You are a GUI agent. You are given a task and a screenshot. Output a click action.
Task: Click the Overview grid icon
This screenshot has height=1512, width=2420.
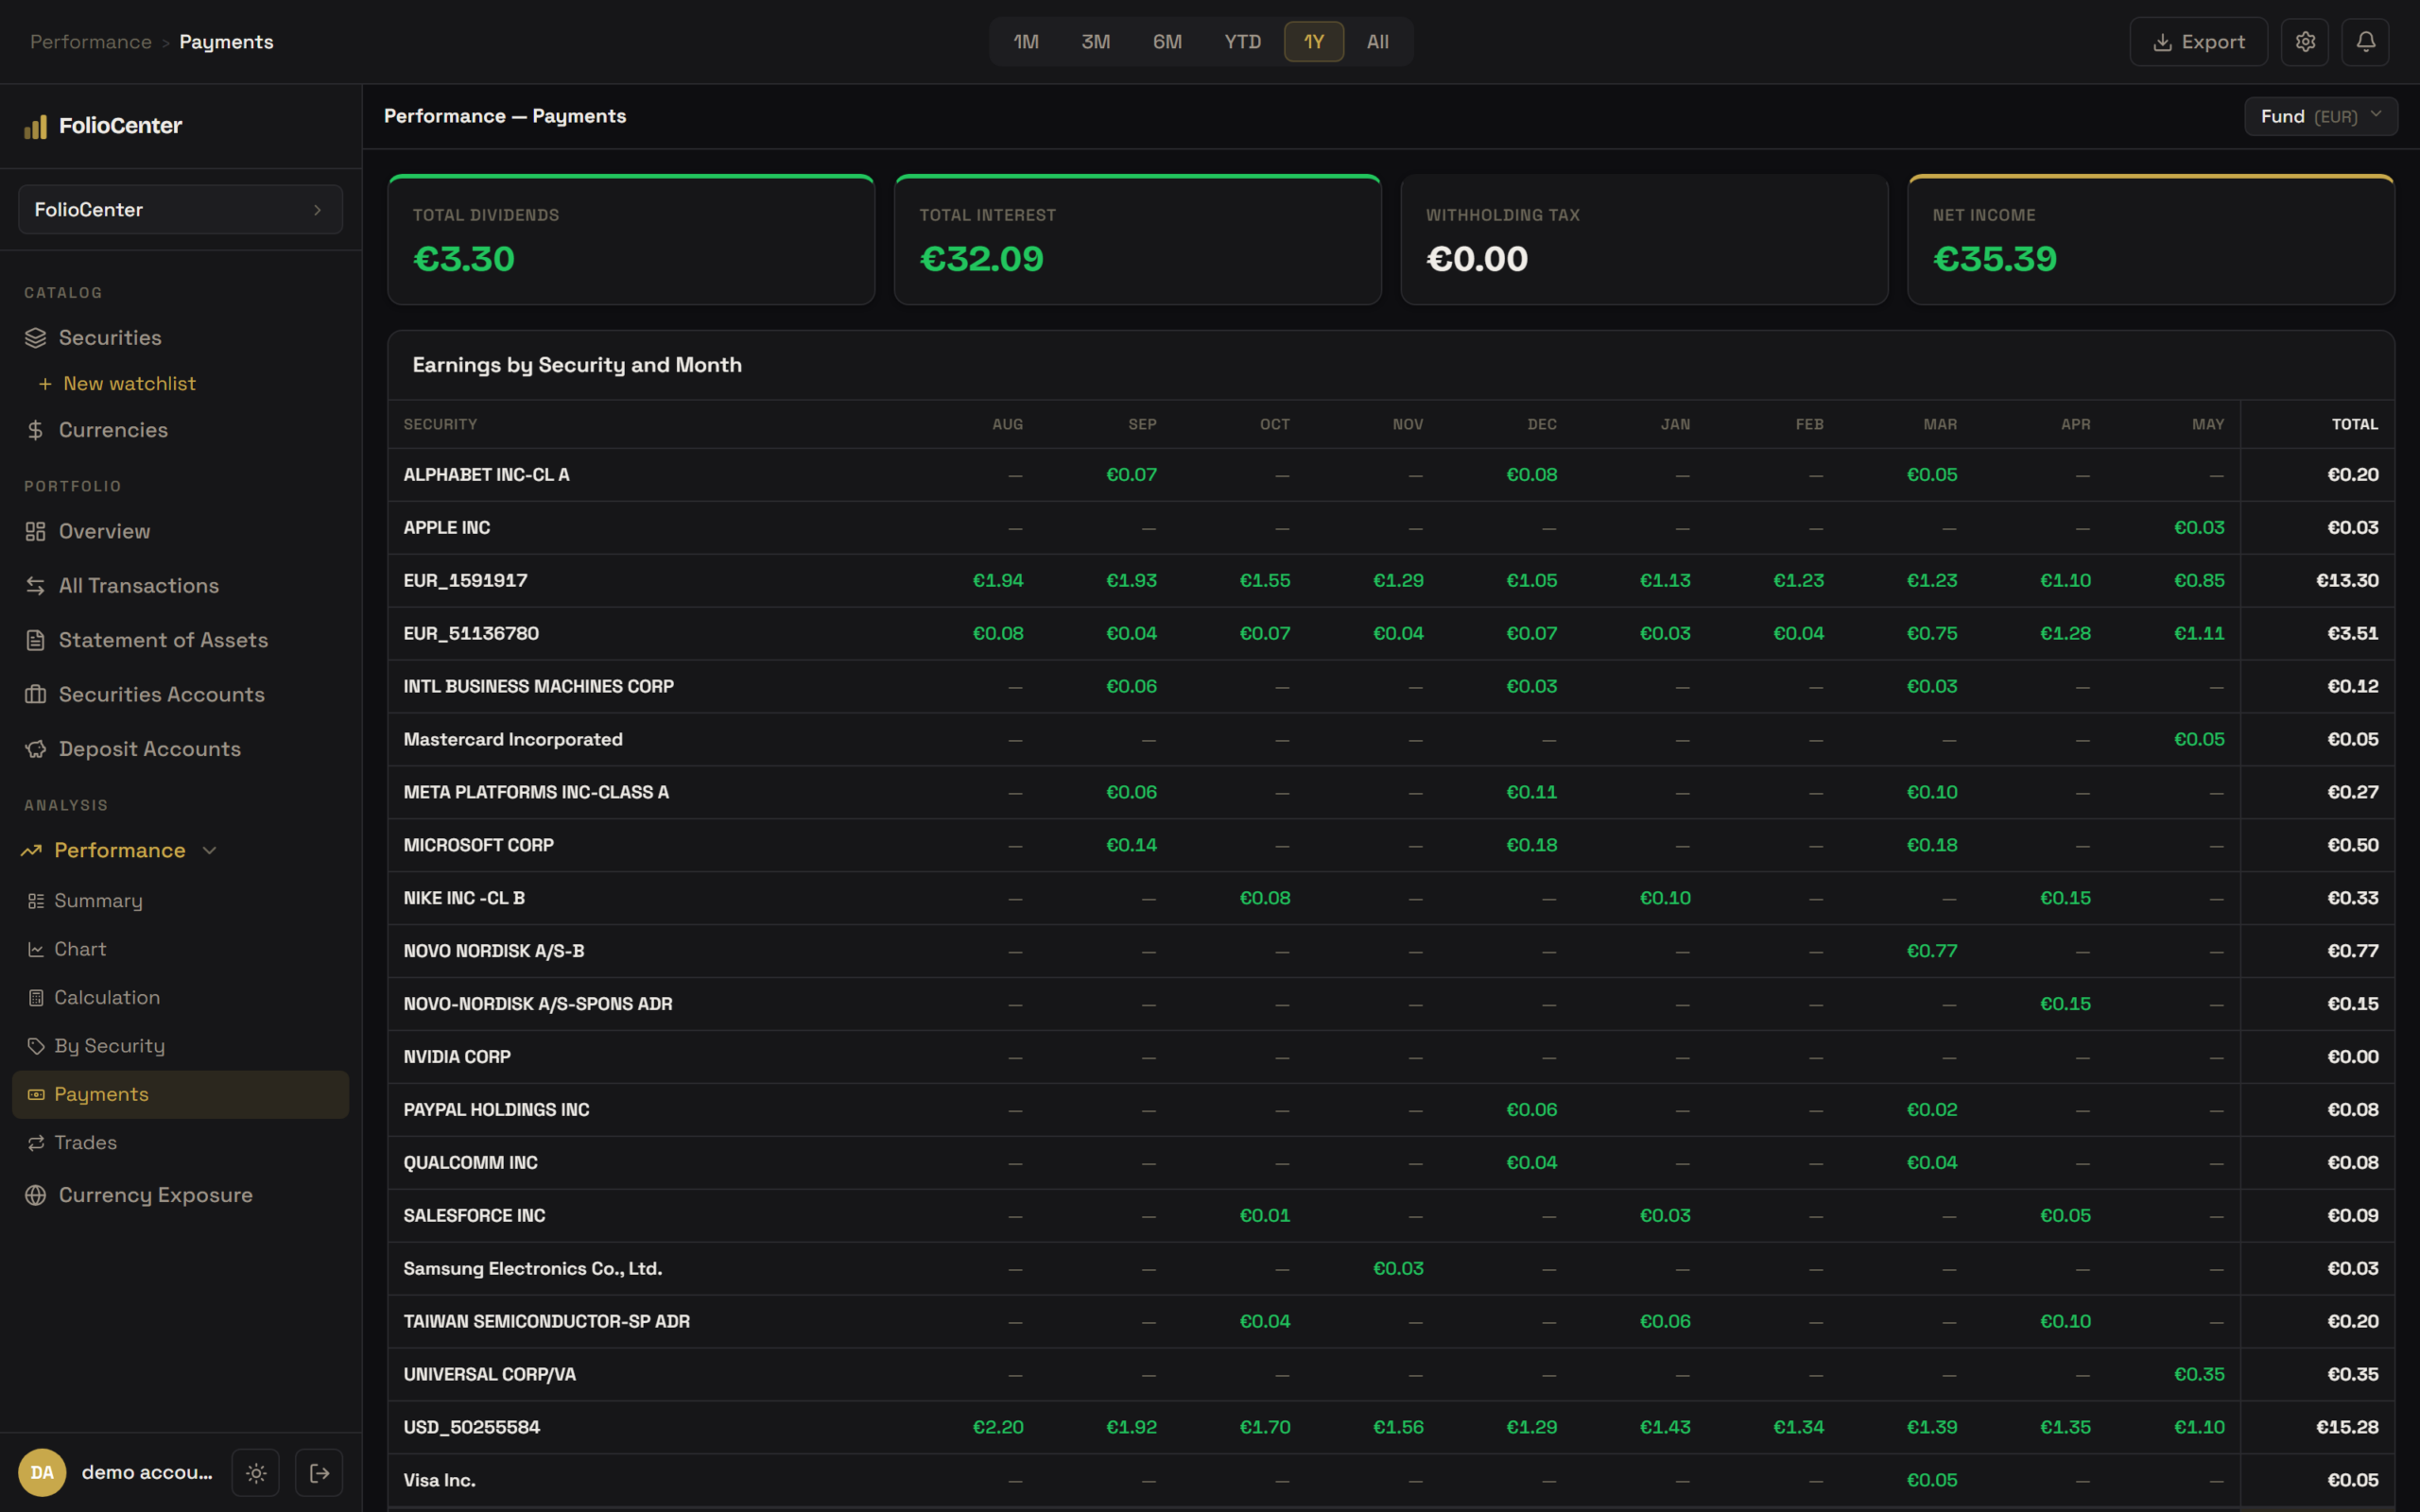point(36,532)
